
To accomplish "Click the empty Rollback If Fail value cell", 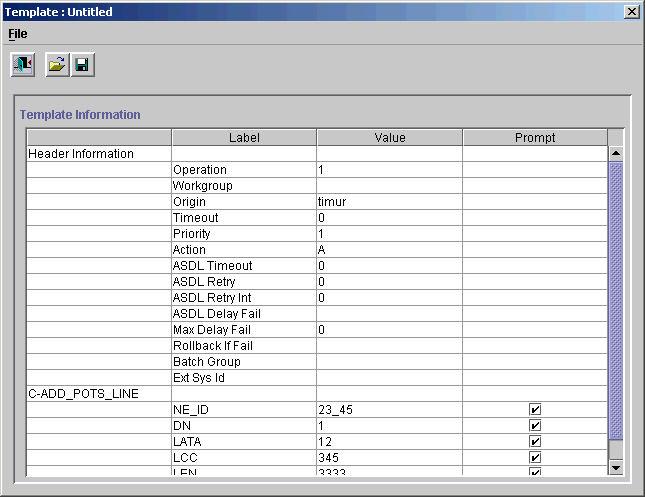I will pos(390,346).
